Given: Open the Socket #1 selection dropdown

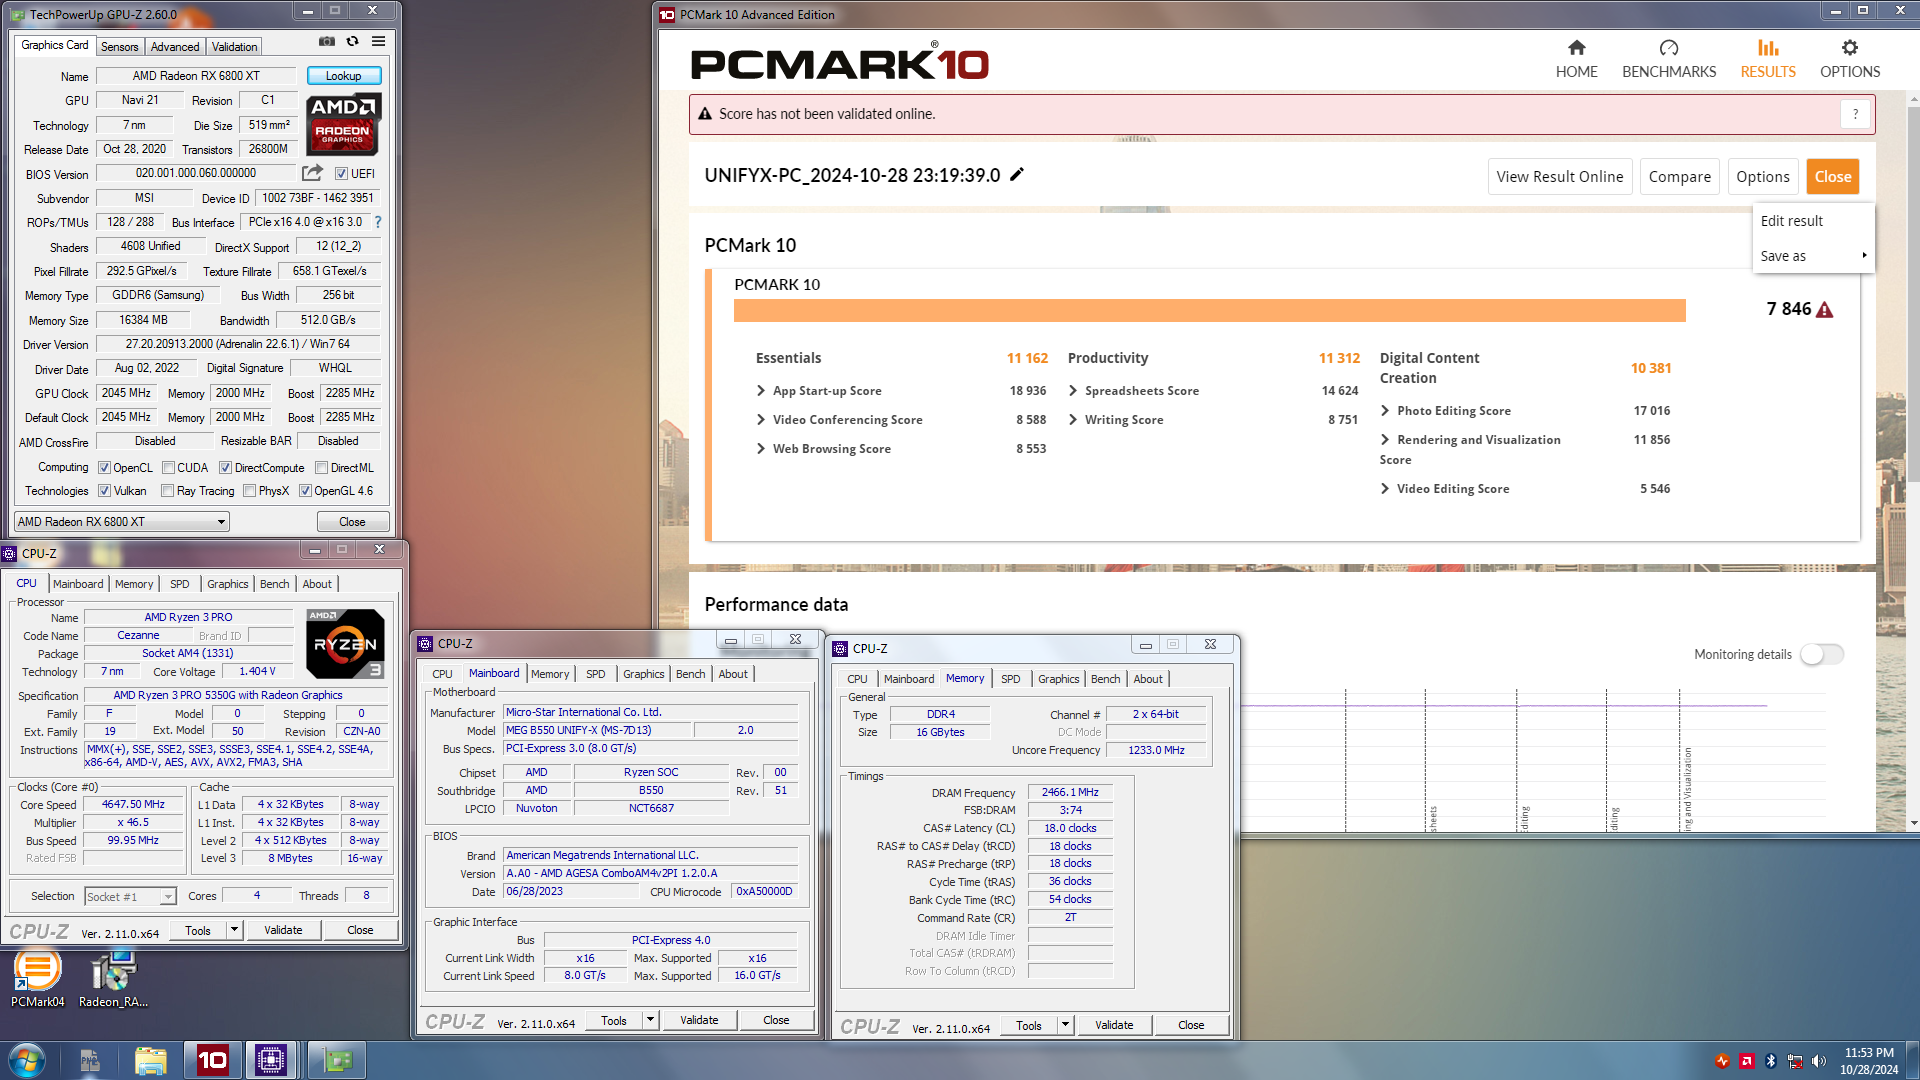Looking at the screenshot, I should (130, 897).
